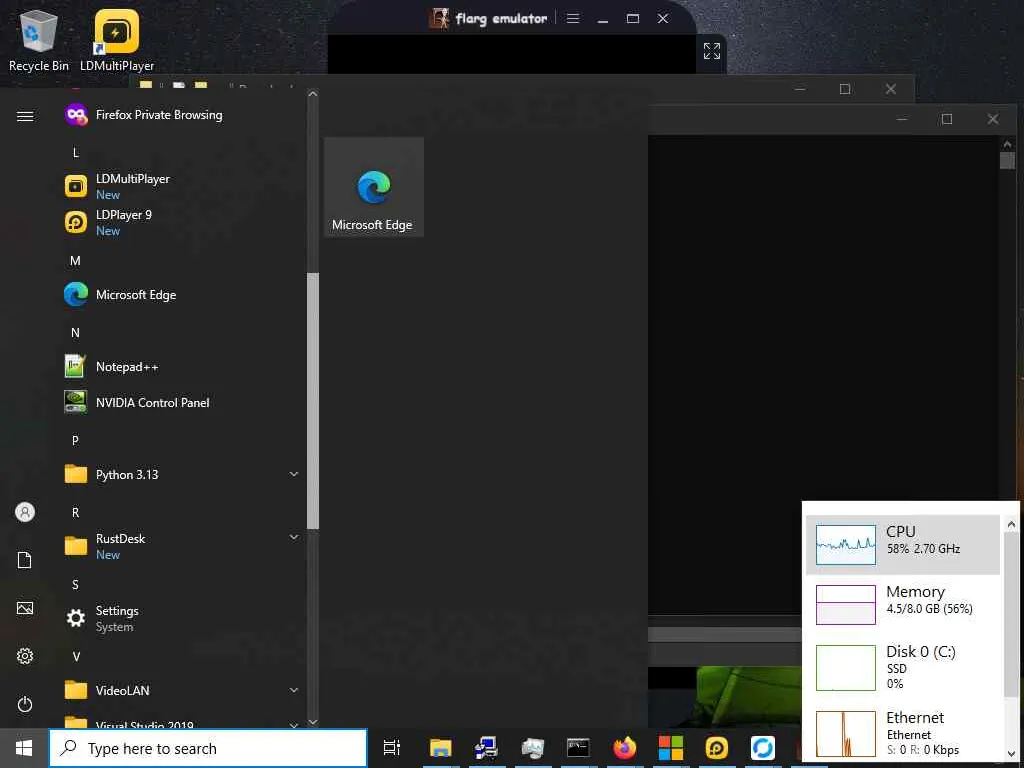Open the Command Prompt taskbar icon

578,748
